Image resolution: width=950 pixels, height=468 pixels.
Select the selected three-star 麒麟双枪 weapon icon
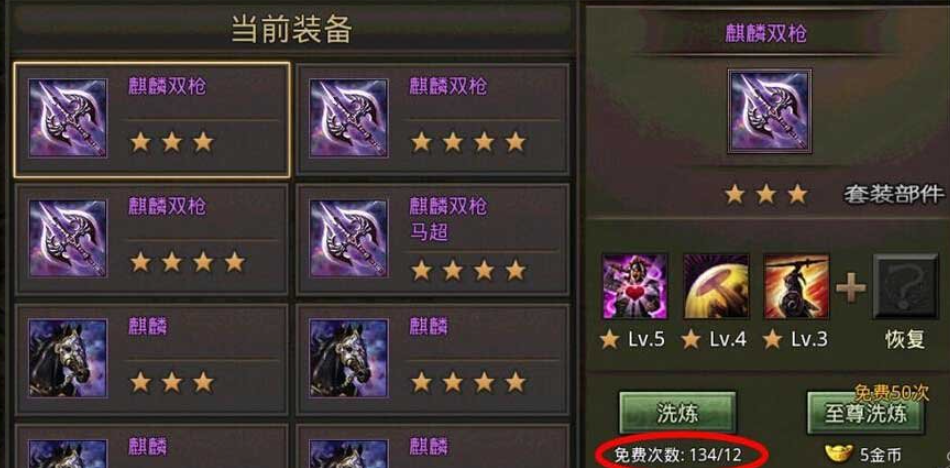pos(68,118)
